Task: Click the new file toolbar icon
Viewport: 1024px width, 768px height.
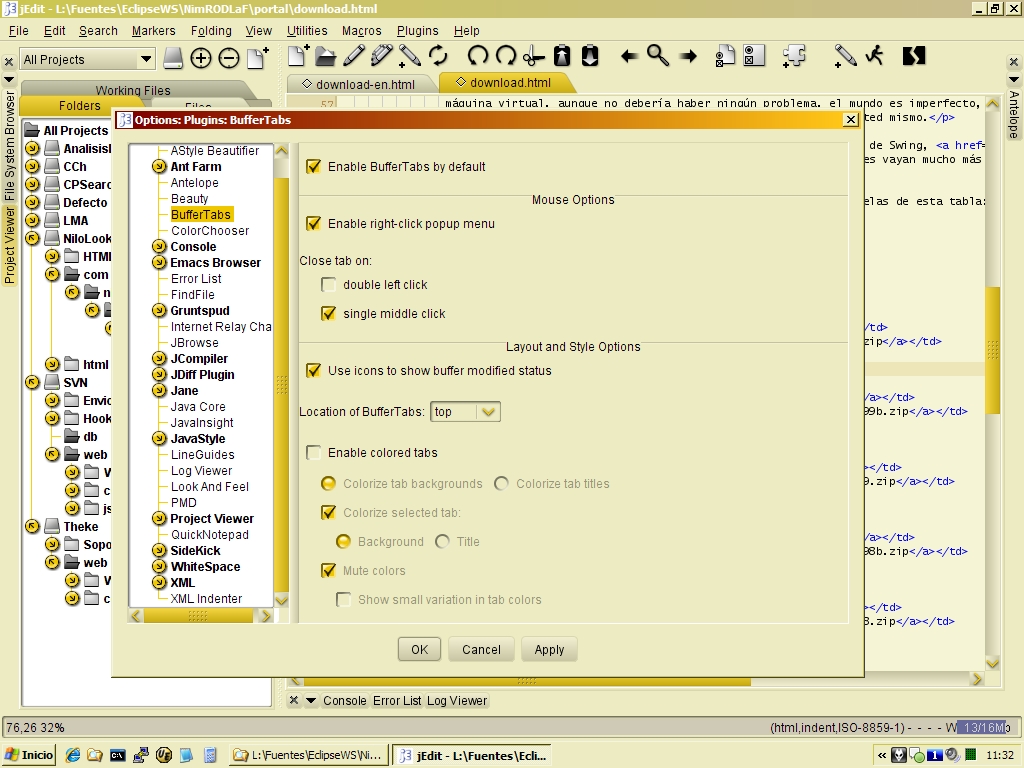Action: tap(298, 56)
